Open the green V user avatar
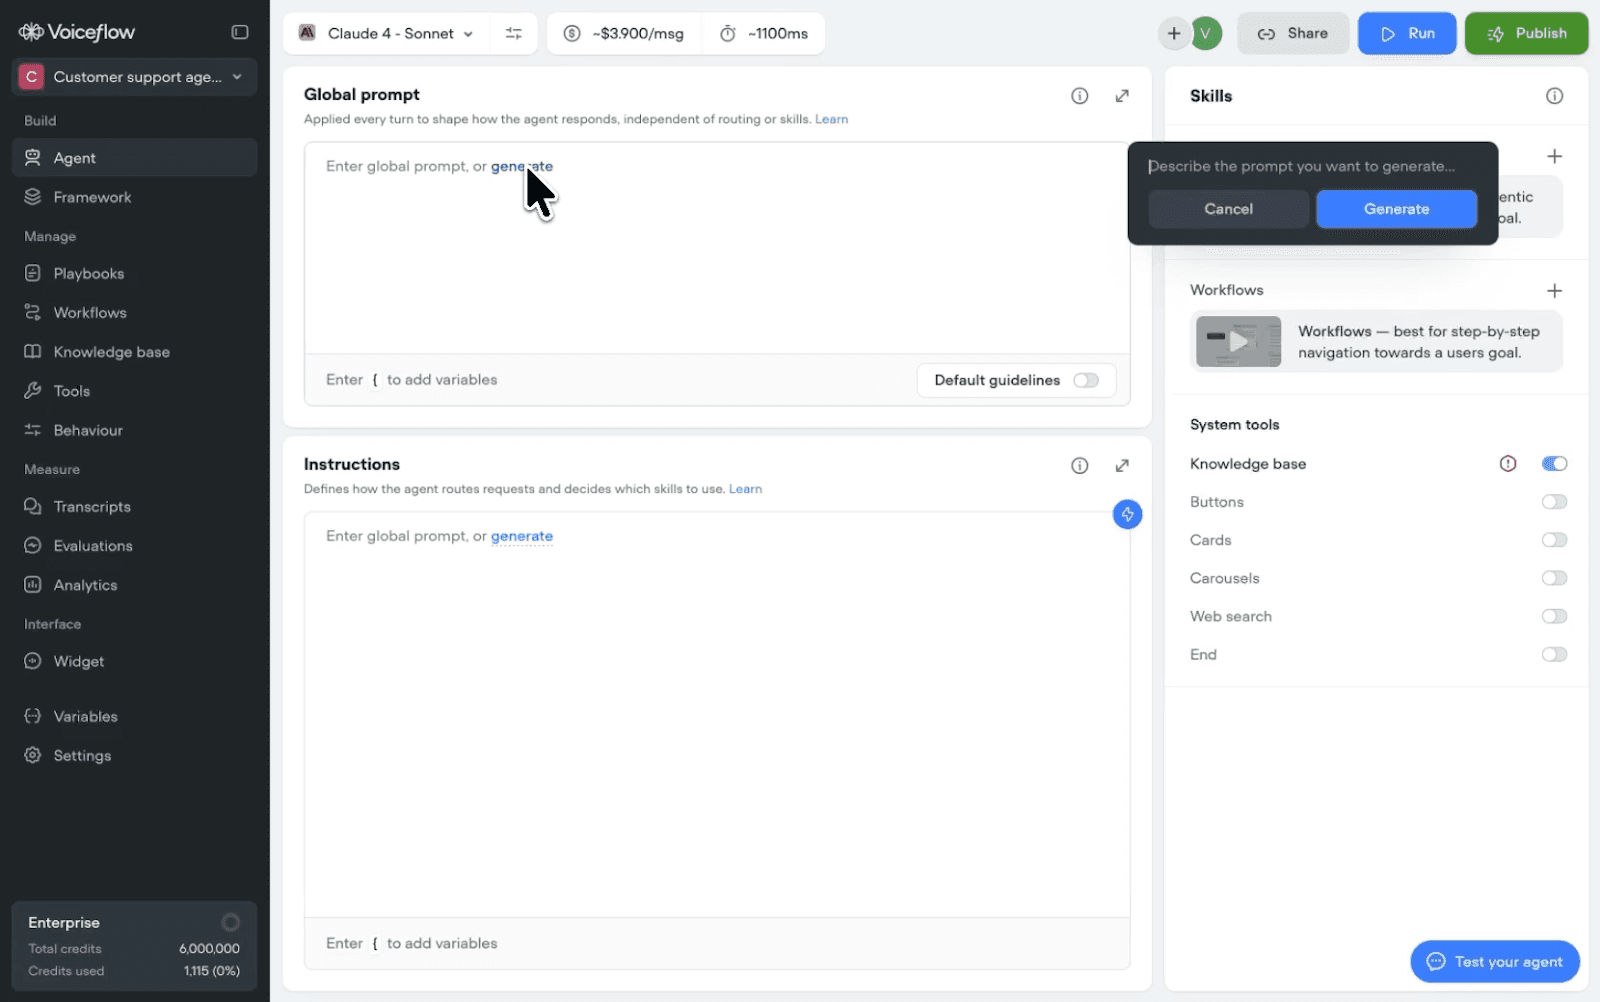 1207,33
